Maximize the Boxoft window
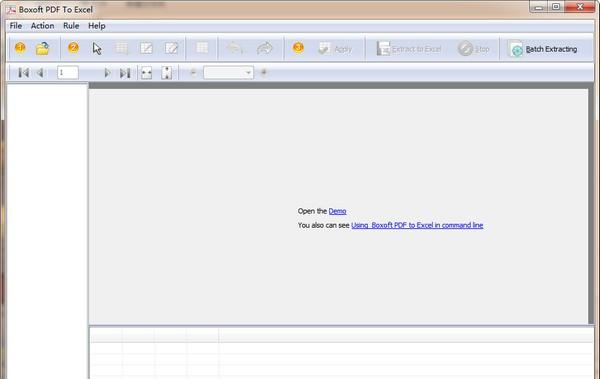 point(556,7)
